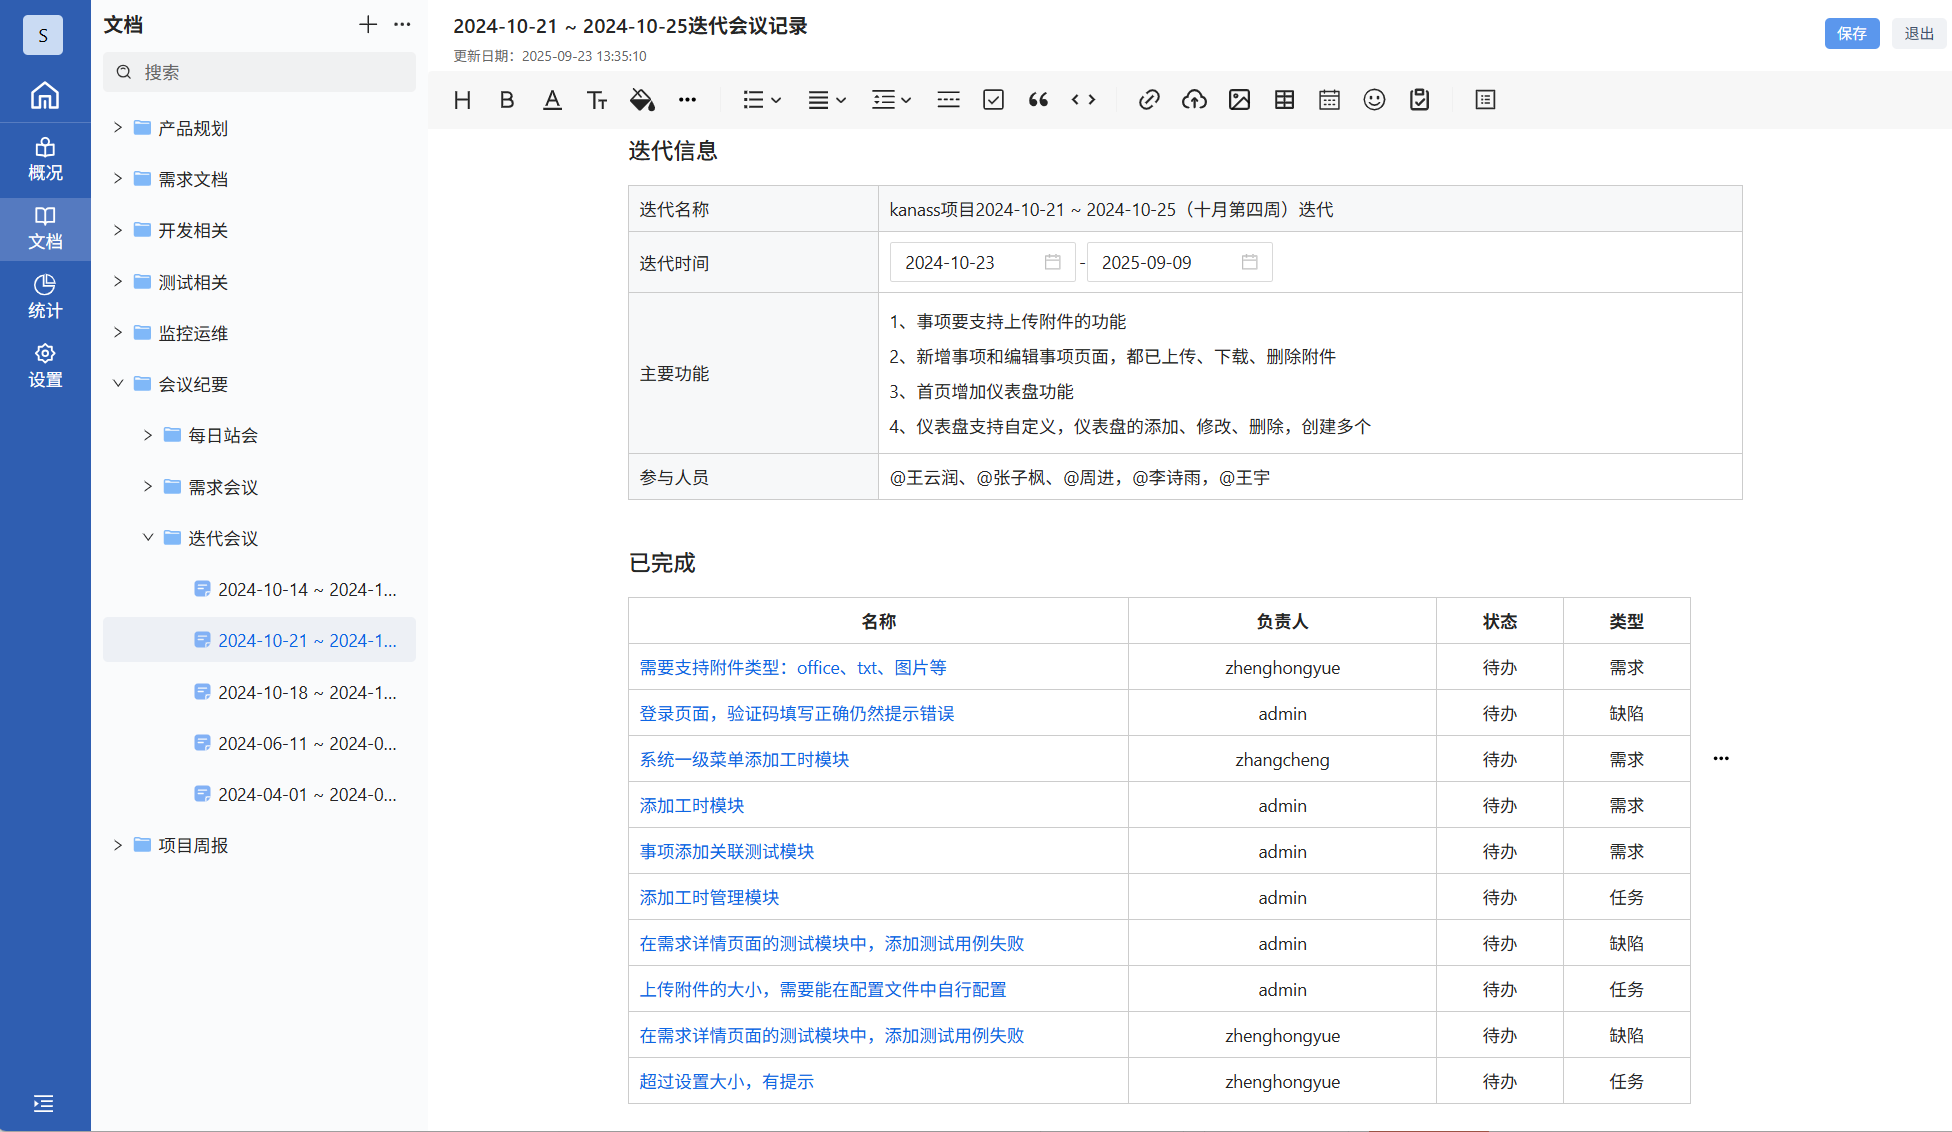Open the background fill color tool
This screenshot has width=1952, height=1132.
(x=642, y=100)
